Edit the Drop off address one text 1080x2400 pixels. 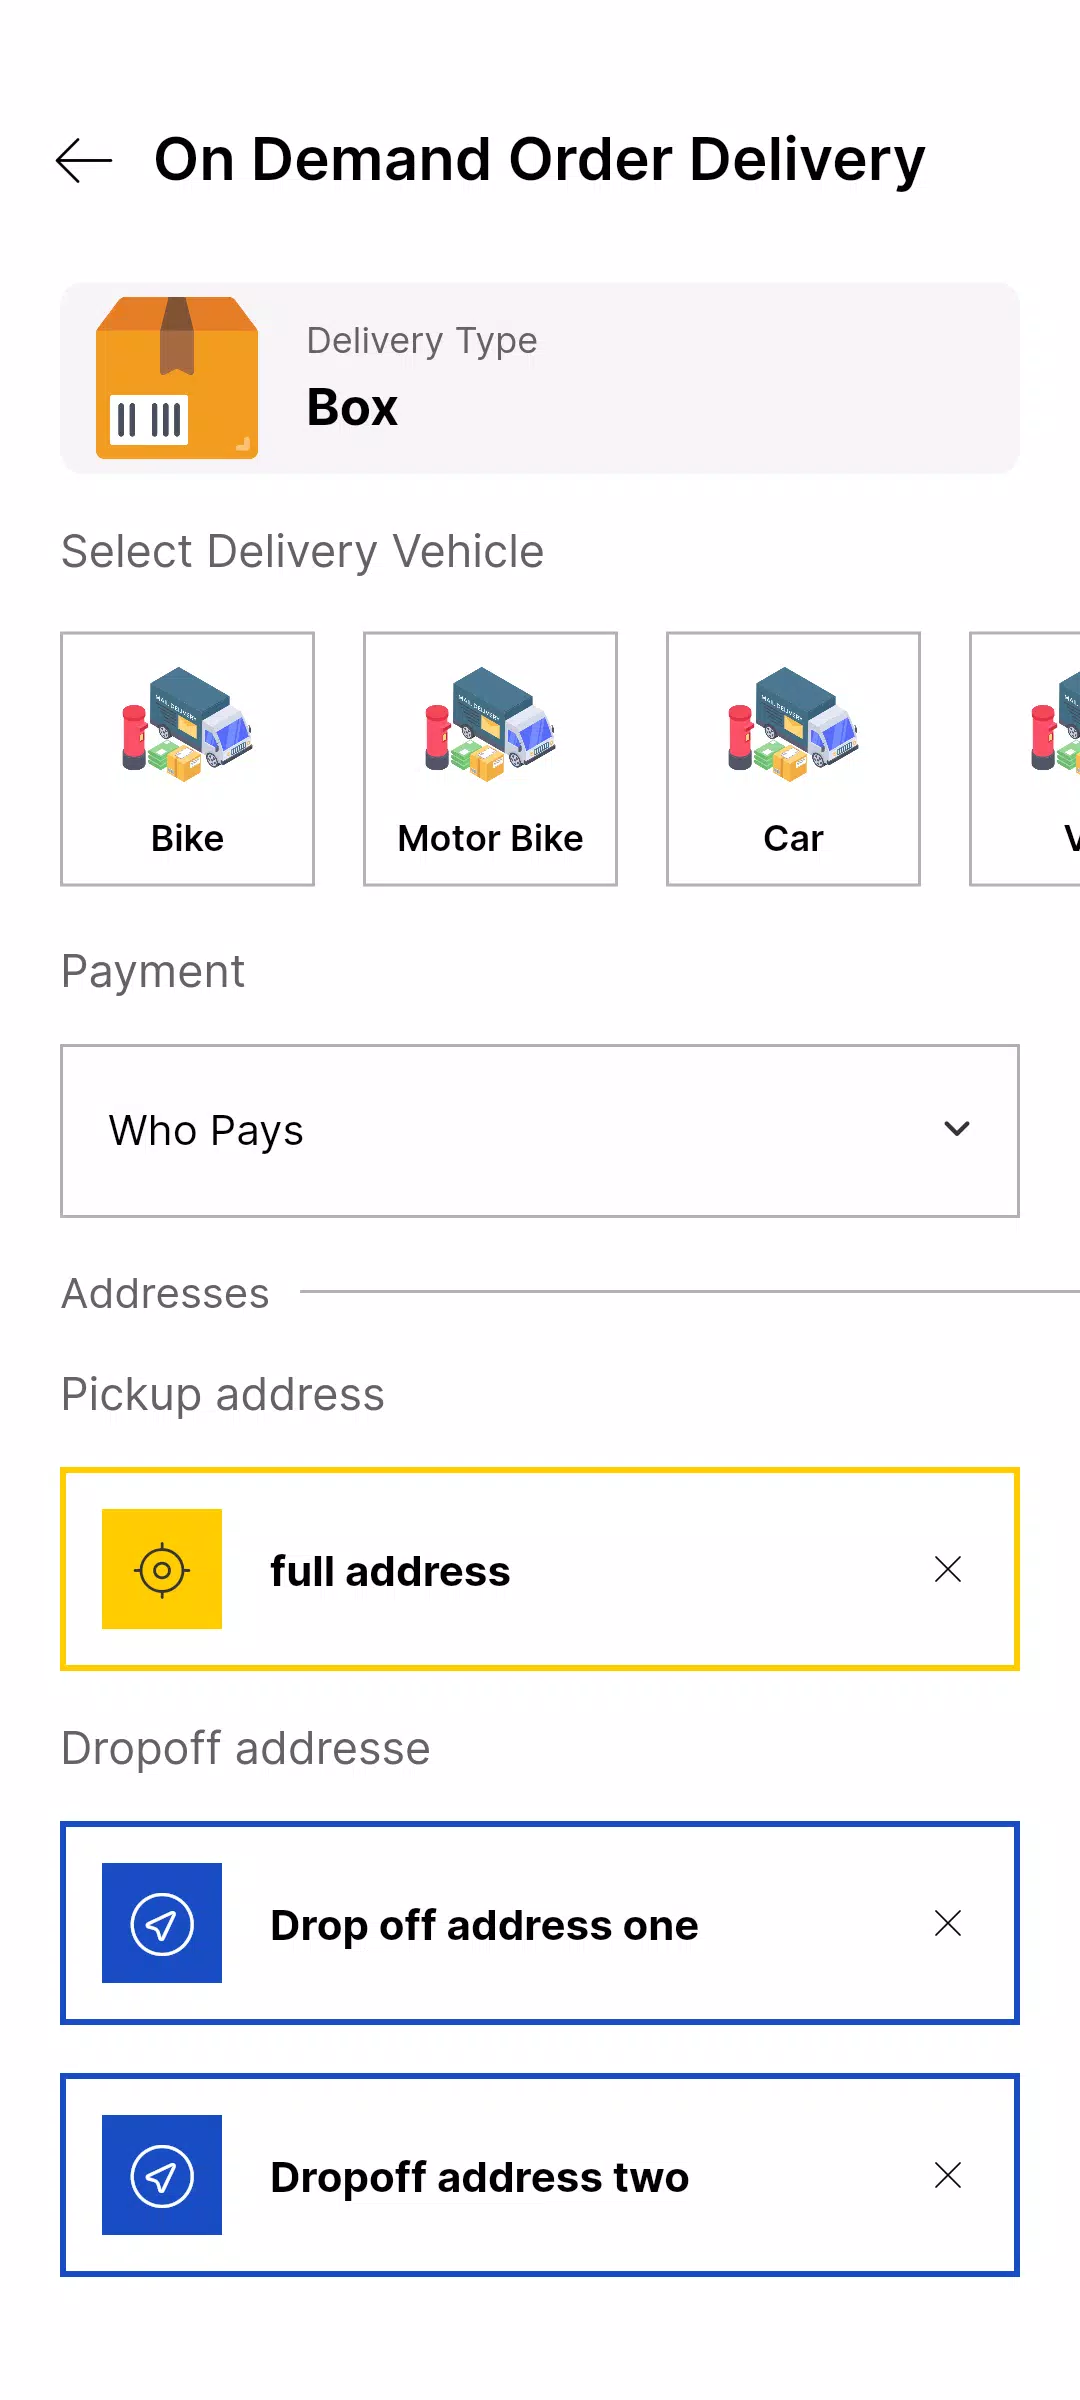point(484,1925)
